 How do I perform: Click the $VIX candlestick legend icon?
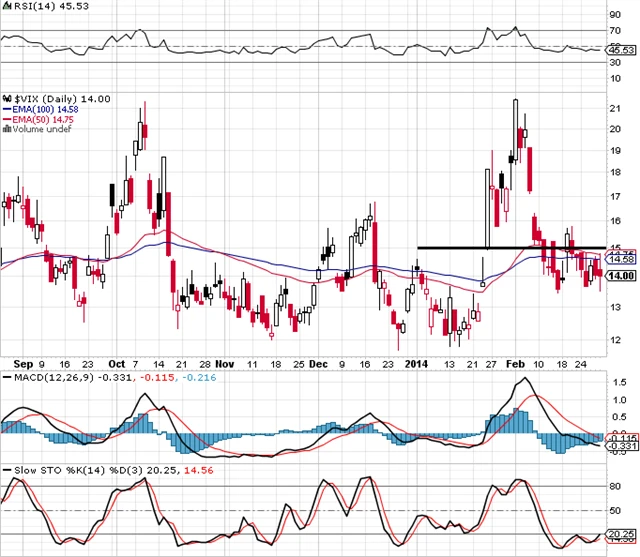pyautogui.click(x=5, y=98)
